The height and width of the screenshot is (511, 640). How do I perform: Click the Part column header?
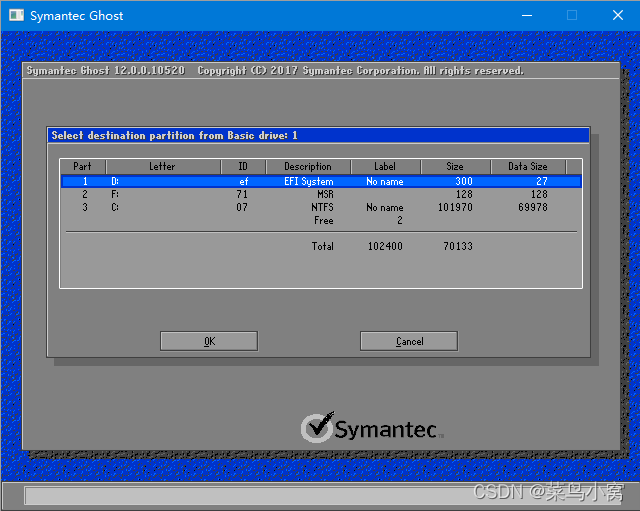[x=82, y=167]
